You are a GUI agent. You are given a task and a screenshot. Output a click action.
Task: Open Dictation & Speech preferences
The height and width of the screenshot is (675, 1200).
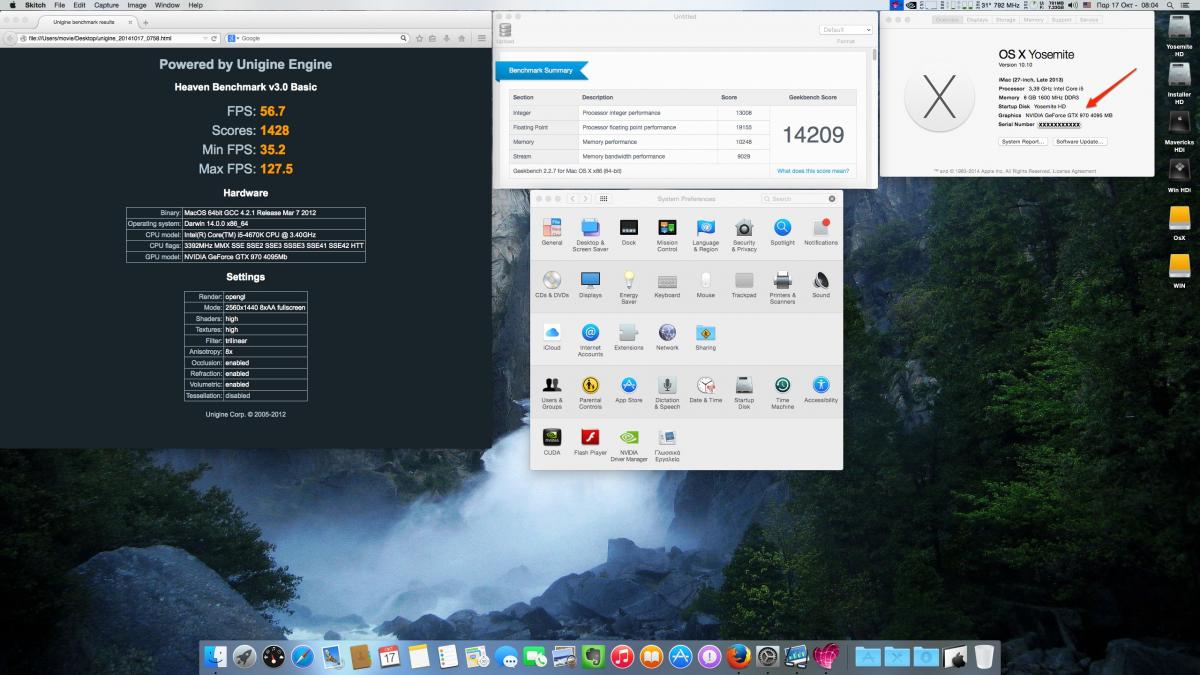click(667, 391)
